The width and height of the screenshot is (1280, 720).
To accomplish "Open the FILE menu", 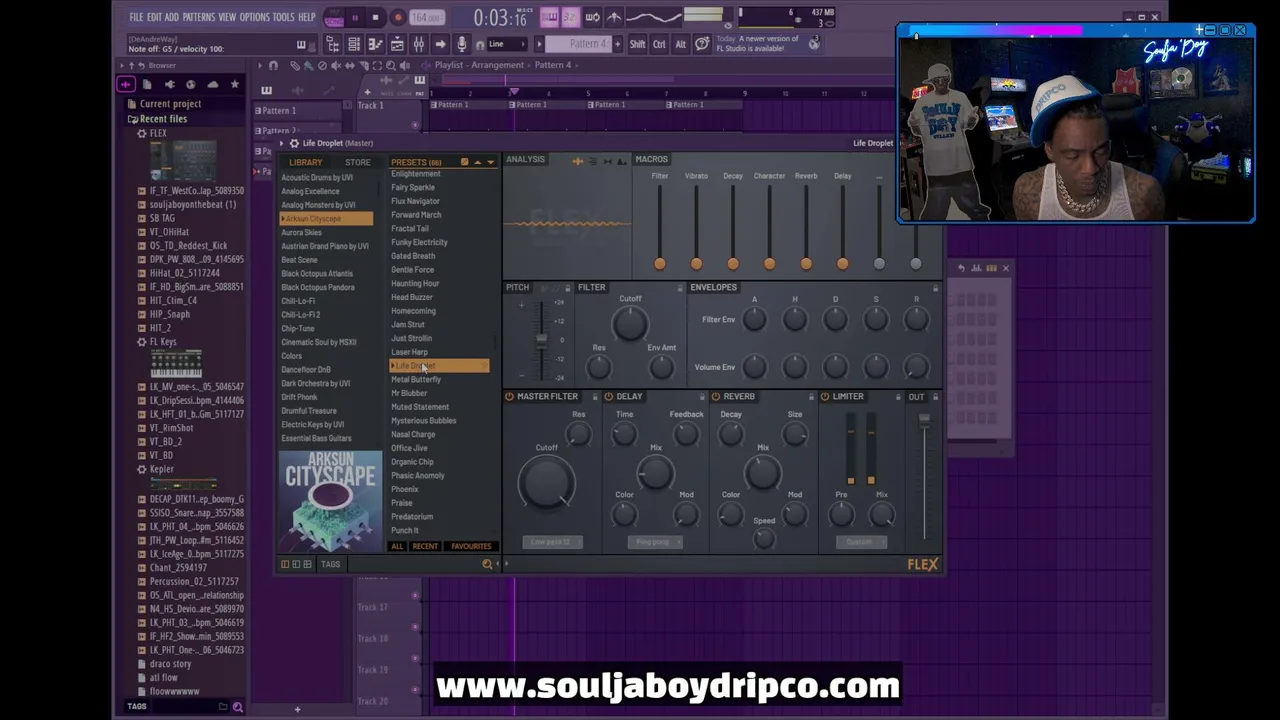I will click(136, 17).
